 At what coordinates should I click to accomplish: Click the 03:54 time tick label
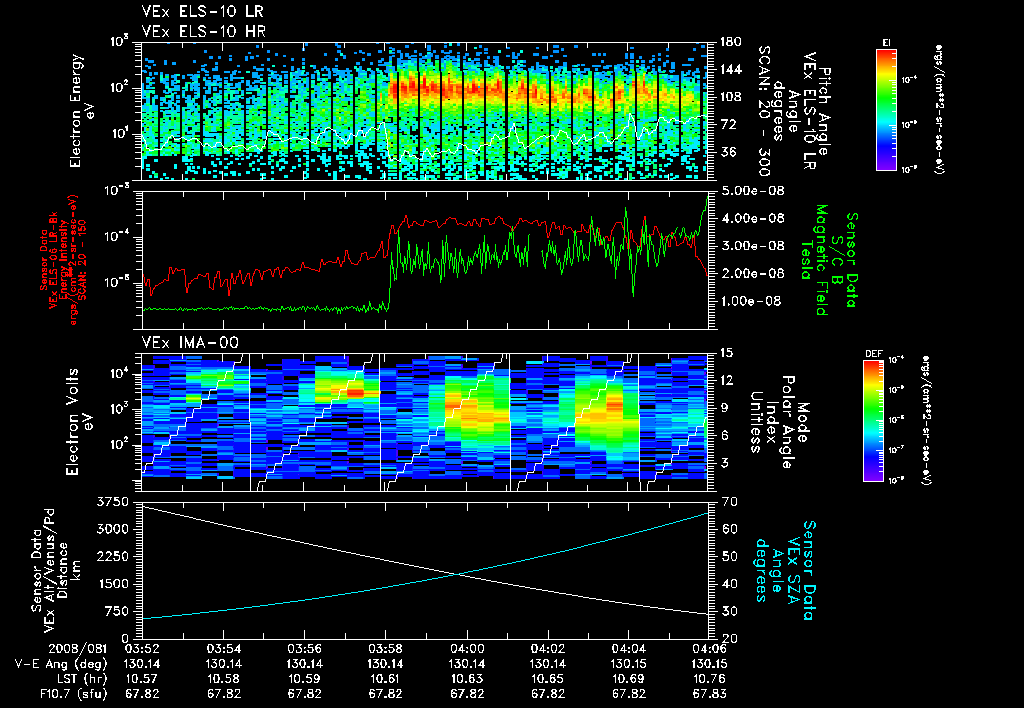point(223,649)
